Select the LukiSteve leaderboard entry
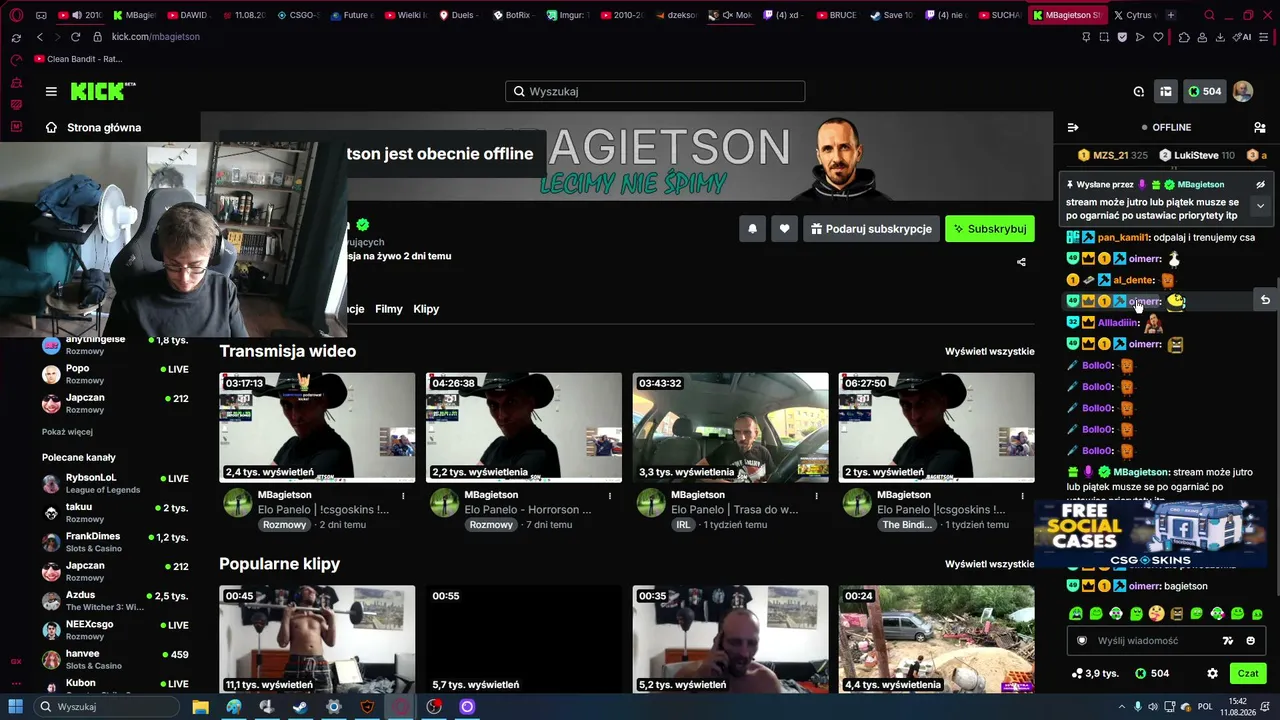The height and width of the screenshot is (720, 1280). (1197, 155)
